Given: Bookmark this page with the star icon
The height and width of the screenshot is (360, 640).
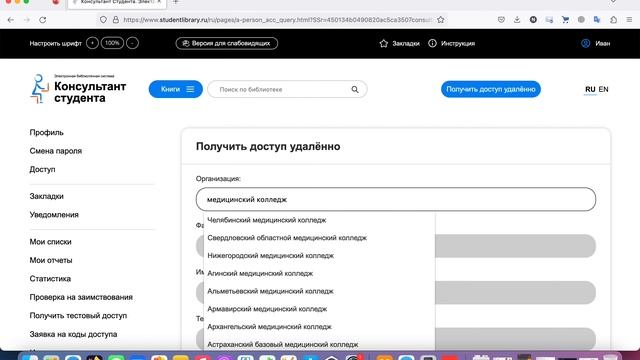Looking at the screenshot, I should pyautogui.click(x=440, y=20).
